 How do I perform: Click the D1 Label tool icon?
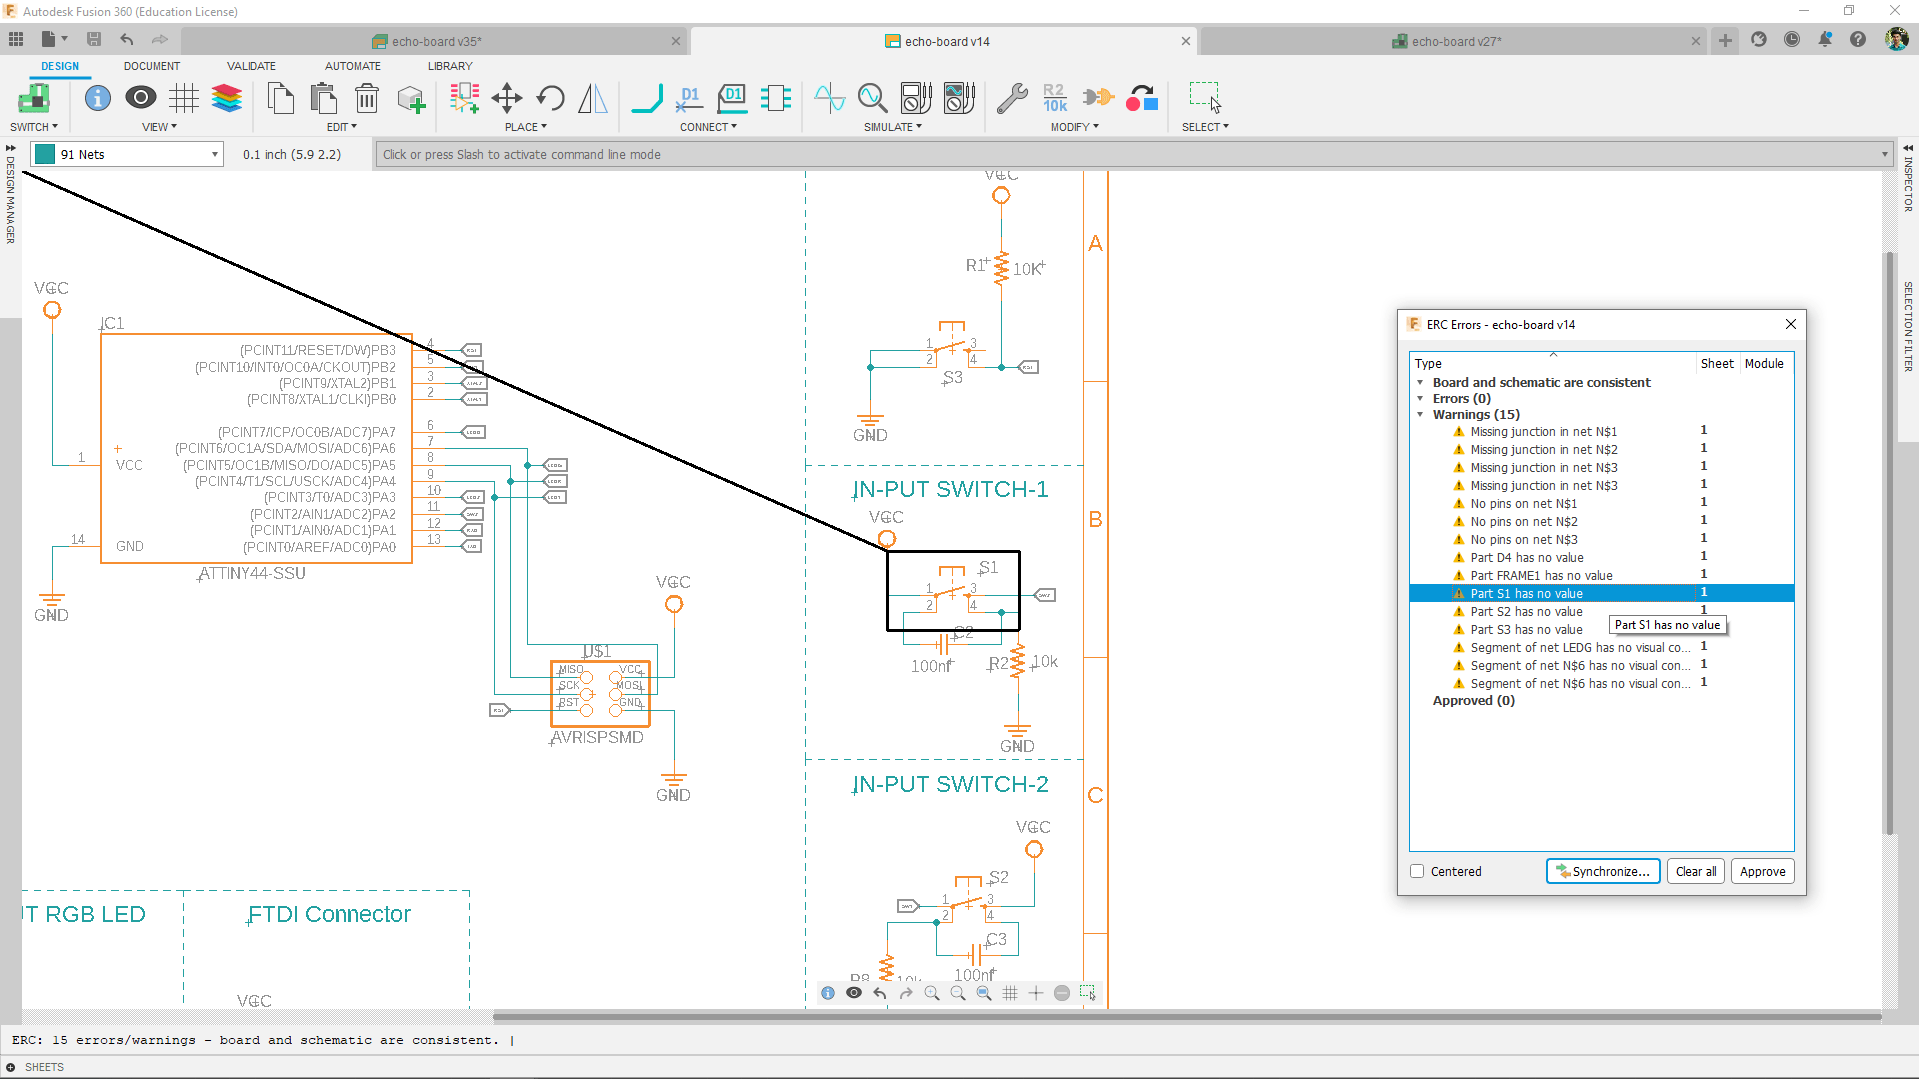733,98
